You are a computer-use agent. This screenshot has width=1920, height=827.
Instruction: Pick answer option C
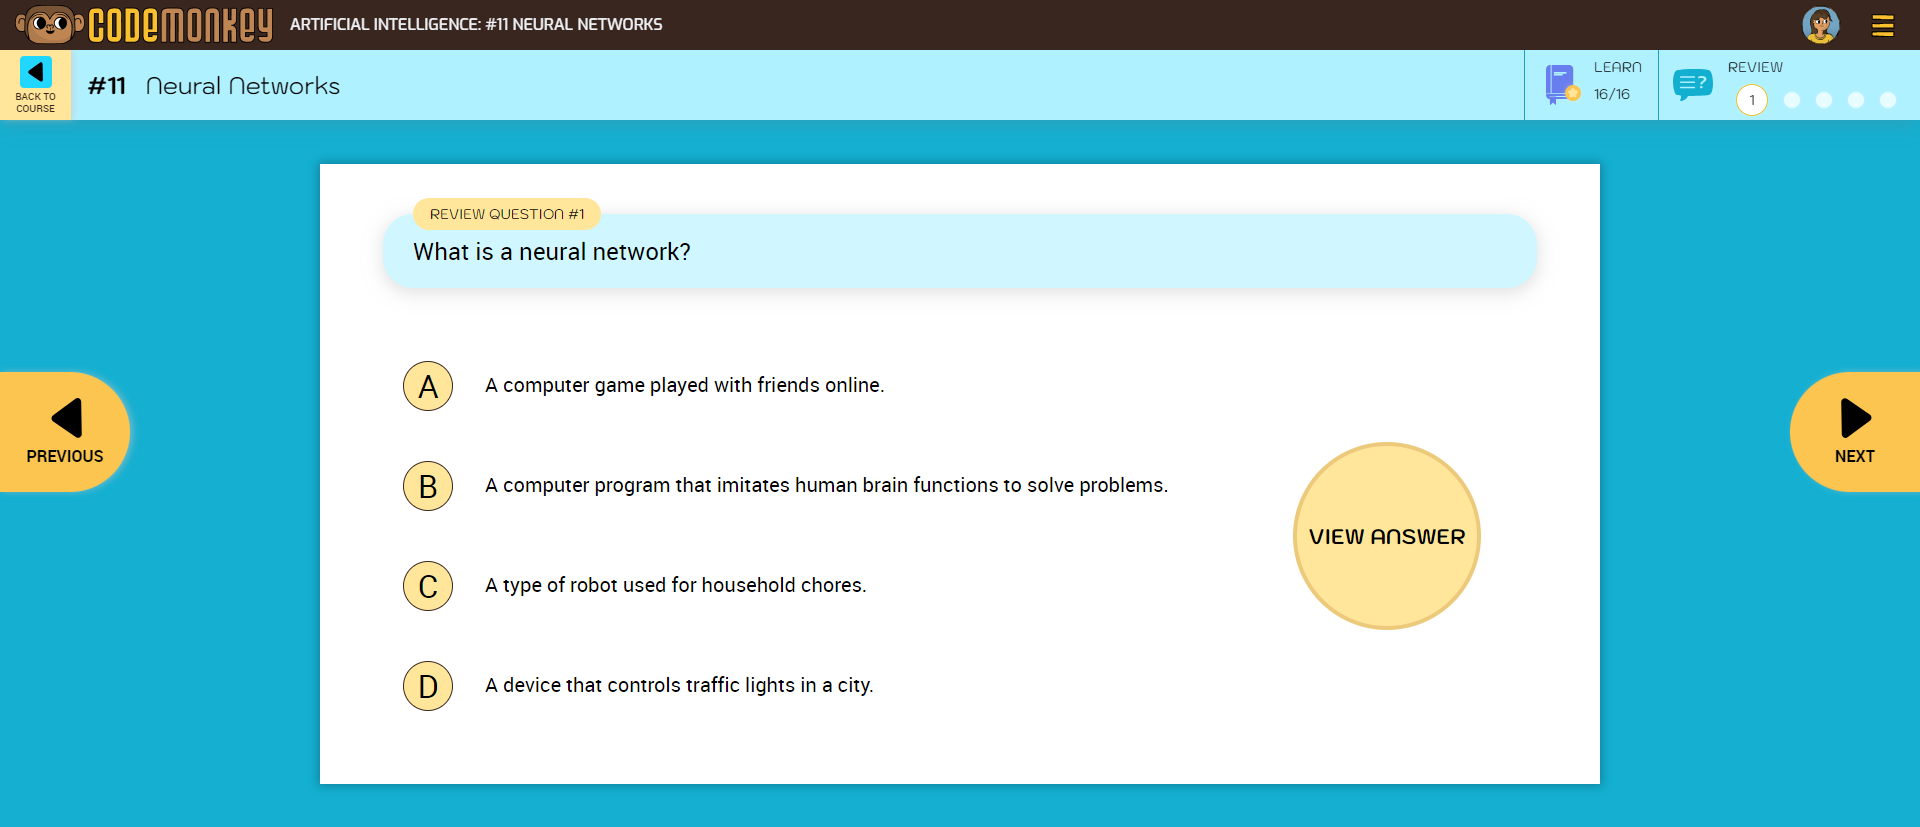428,586
